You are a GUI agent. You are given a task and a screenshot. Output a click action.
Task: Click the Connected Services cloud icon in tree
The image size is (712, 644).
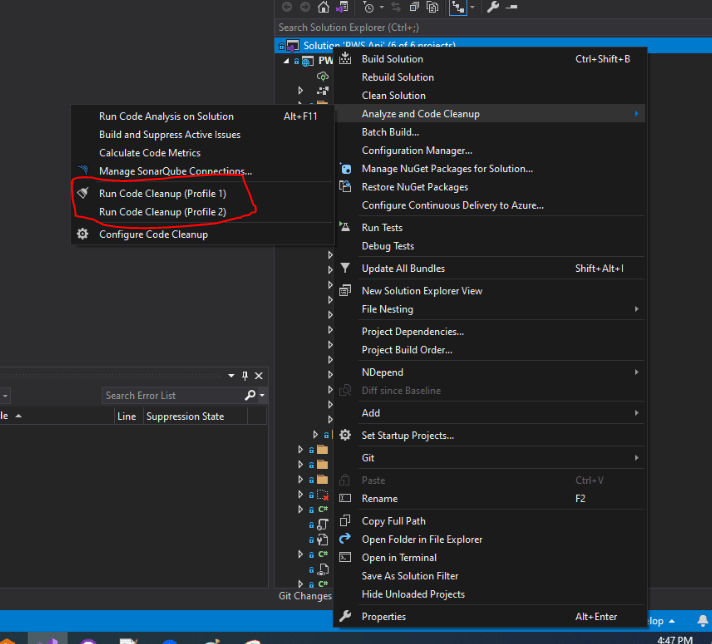(x=322, y=76)
